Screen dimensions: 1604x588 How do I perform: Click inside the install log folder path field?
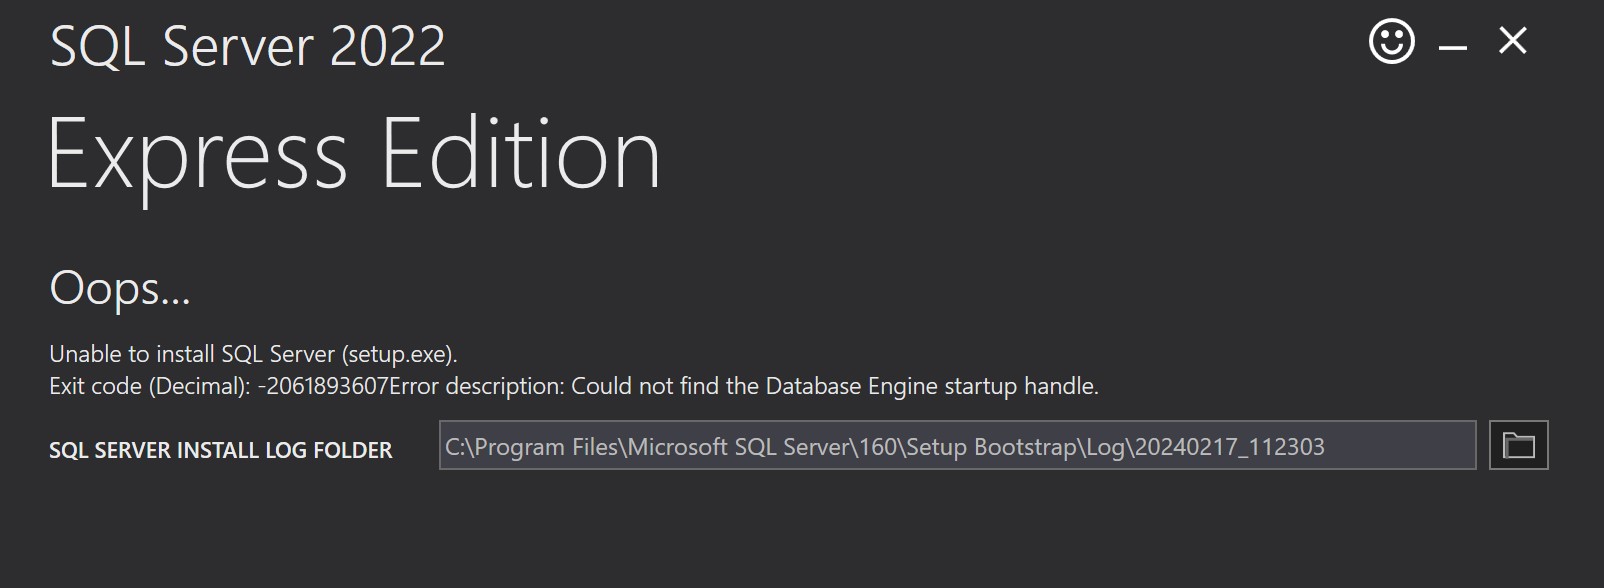pyautogui.click(x=957, y=445)
